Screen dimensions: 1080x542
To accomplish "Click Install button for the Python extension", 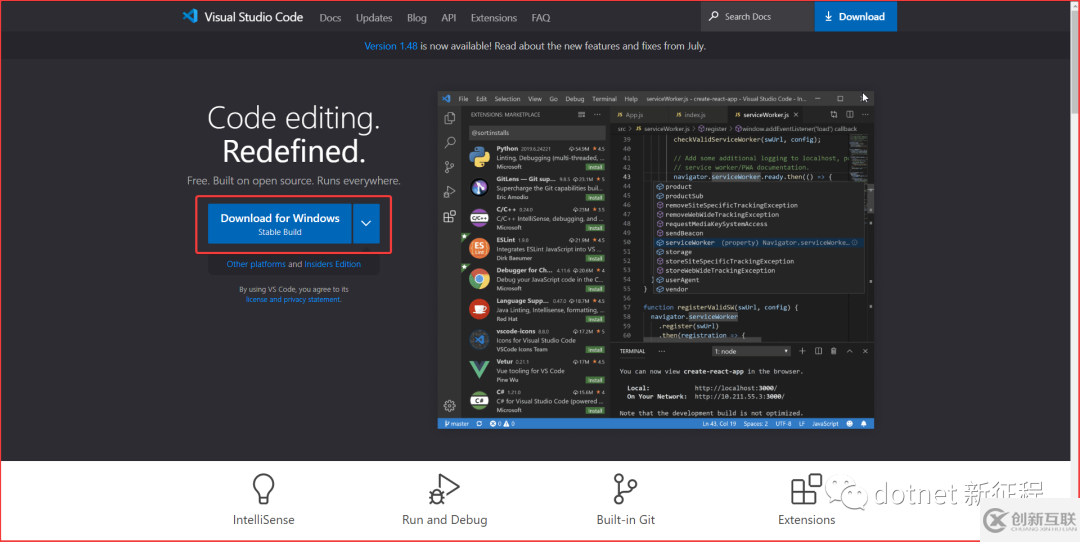I will click(595, 167).
